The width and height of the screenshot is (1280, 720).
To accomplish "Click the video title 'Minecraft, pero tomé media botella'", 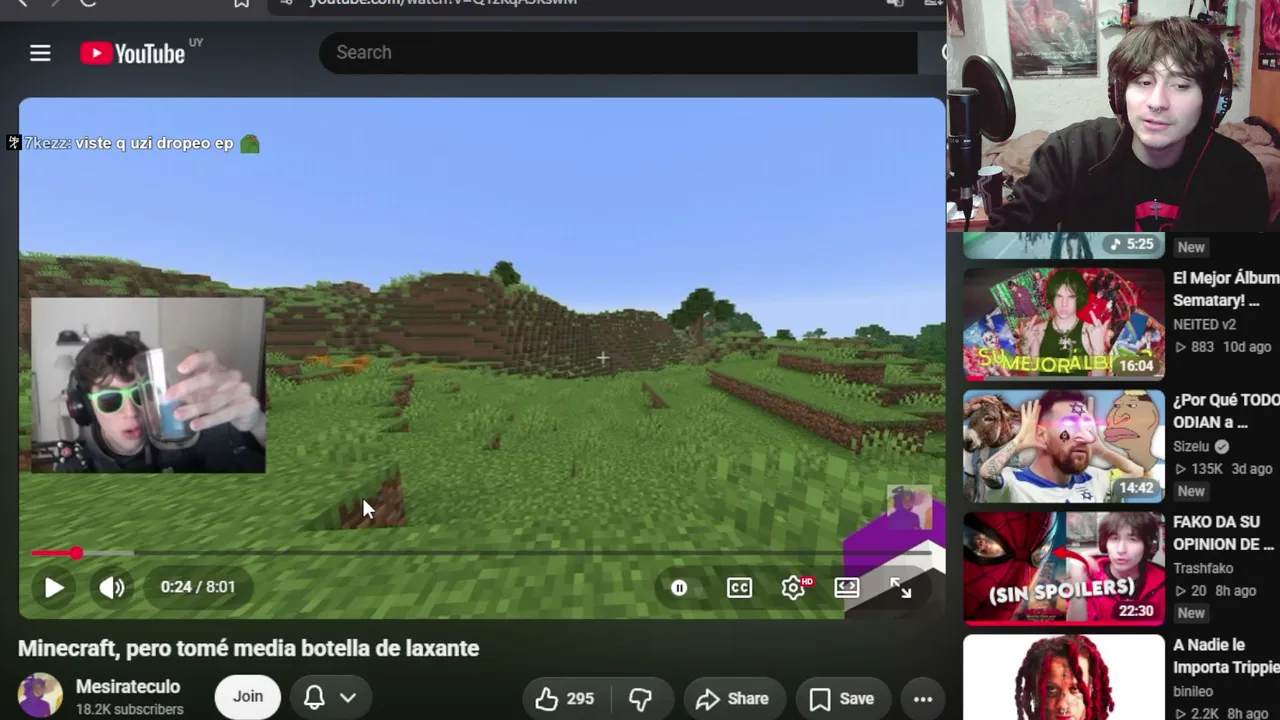I will pos(249,648).
